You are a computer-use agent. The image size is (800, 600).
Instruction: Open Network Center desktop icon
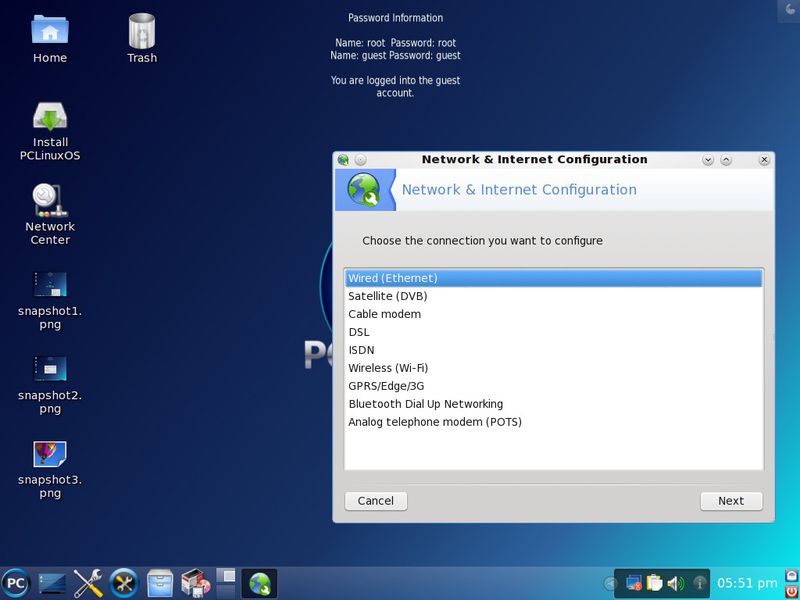tap(50, 214)
